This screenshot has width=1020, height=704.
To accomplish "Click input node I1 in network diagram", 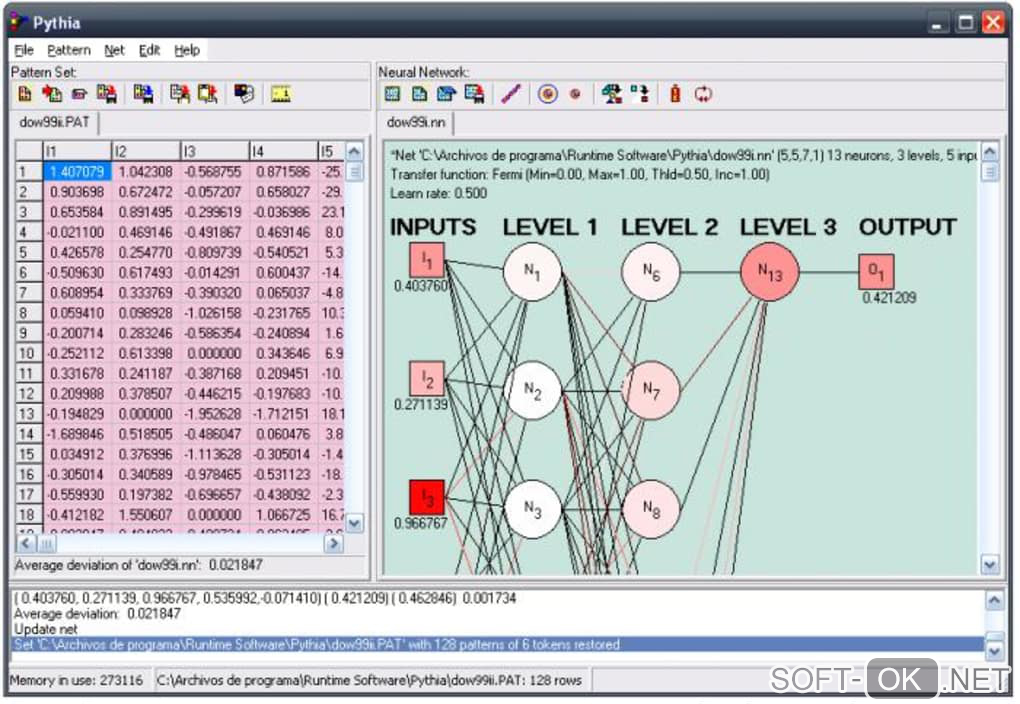I will click(427, 260).
